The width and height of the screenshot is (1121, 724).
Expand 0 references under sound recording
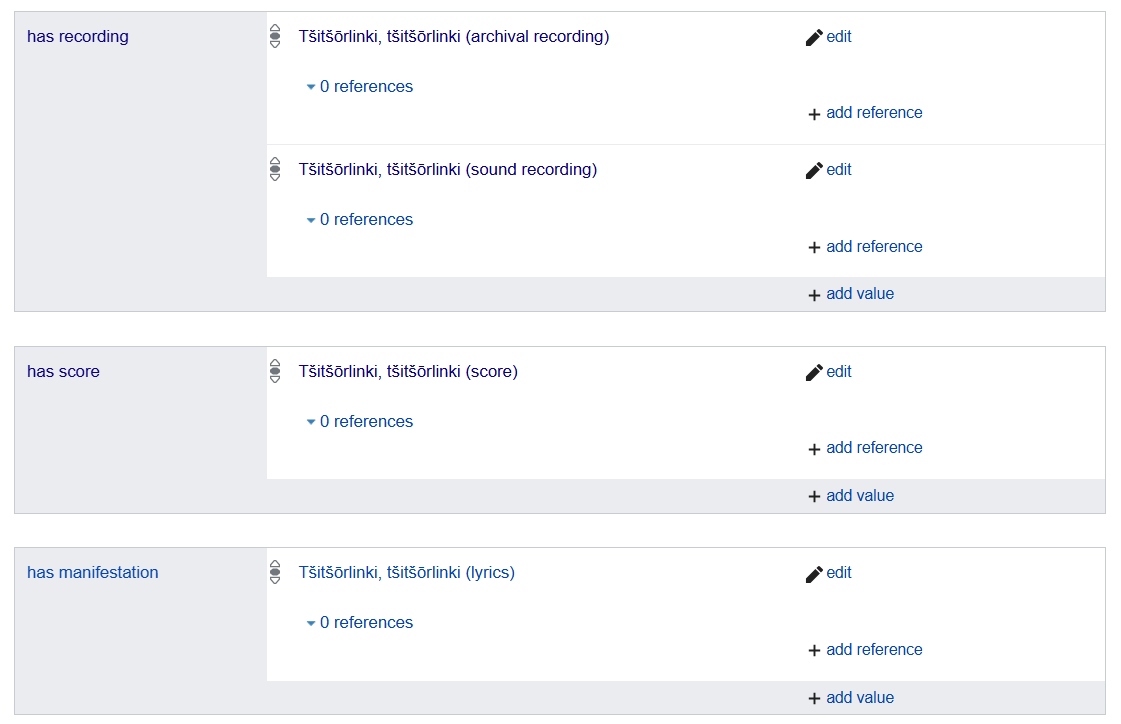(360, 219)
